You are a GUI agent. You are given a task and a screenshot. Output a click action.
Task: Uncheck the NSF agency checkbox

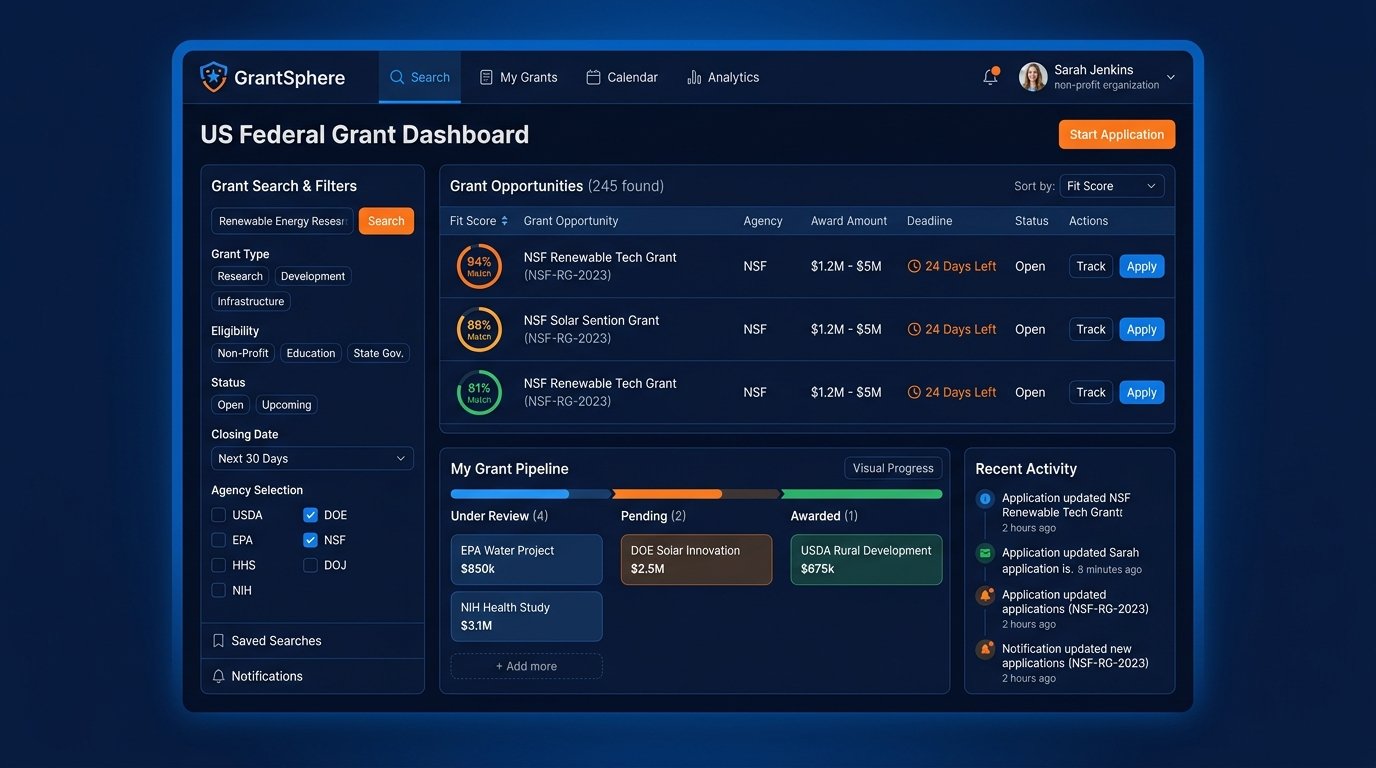[x=310, y=540]
